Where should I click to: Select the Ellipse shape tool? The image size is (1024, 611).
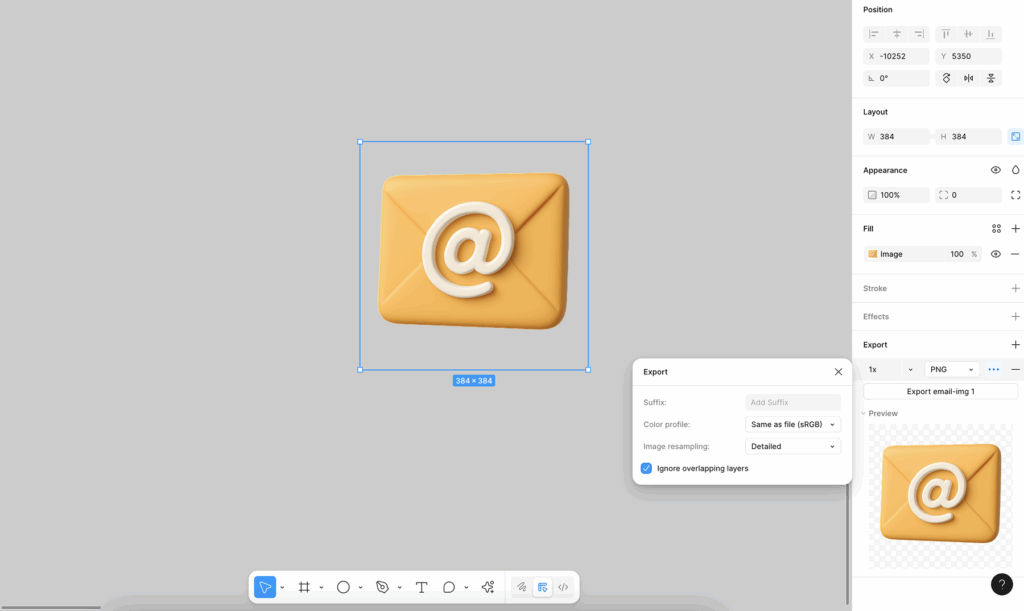click(x=343, y=587)
